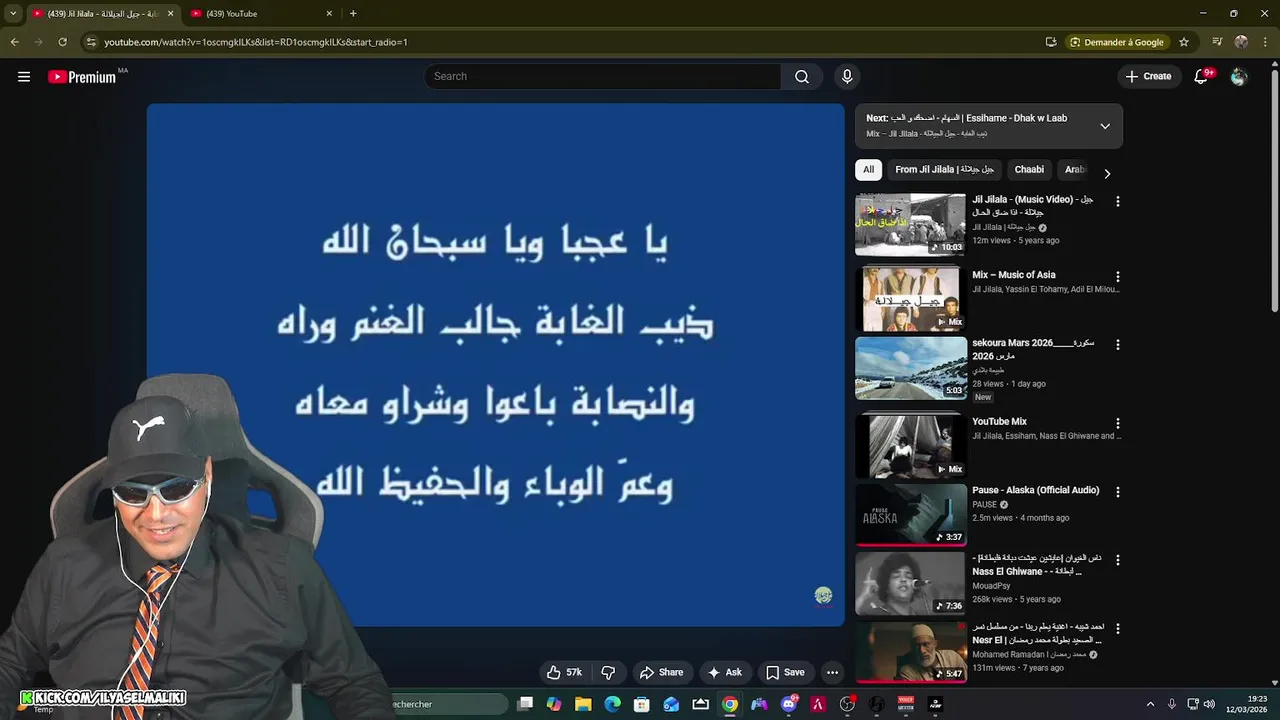The height and width of the screenshot is (720, 1280).
Task: Dislike the video with thumbs down
Action: point(607,673)
